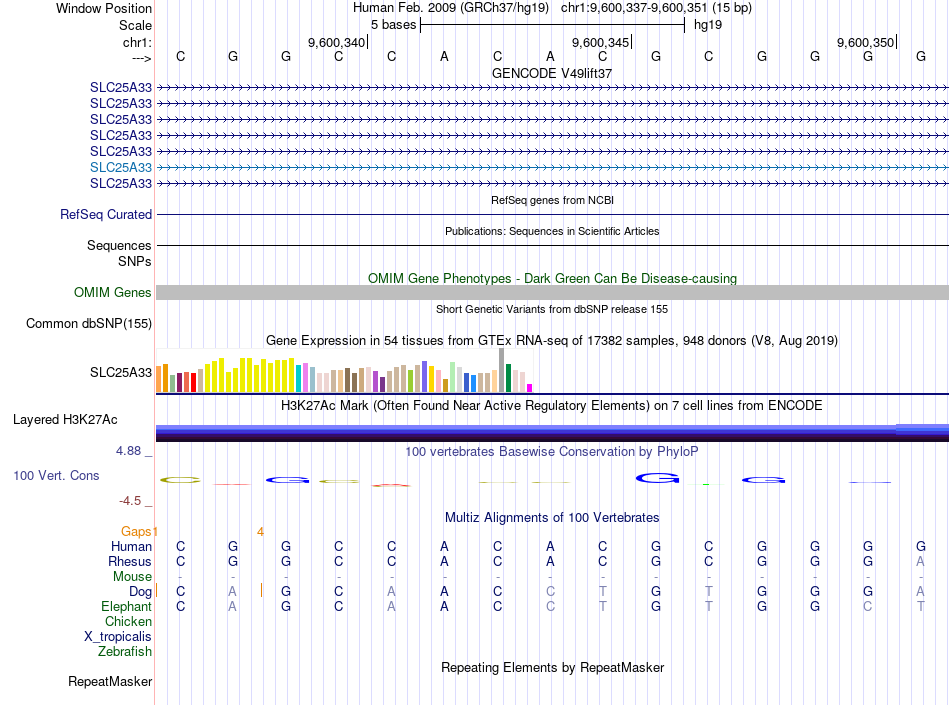The width and height of the screenshot is (950, 705).
Task: Click the magenta GTEx expression bar
Action: (x=530, y=388)
